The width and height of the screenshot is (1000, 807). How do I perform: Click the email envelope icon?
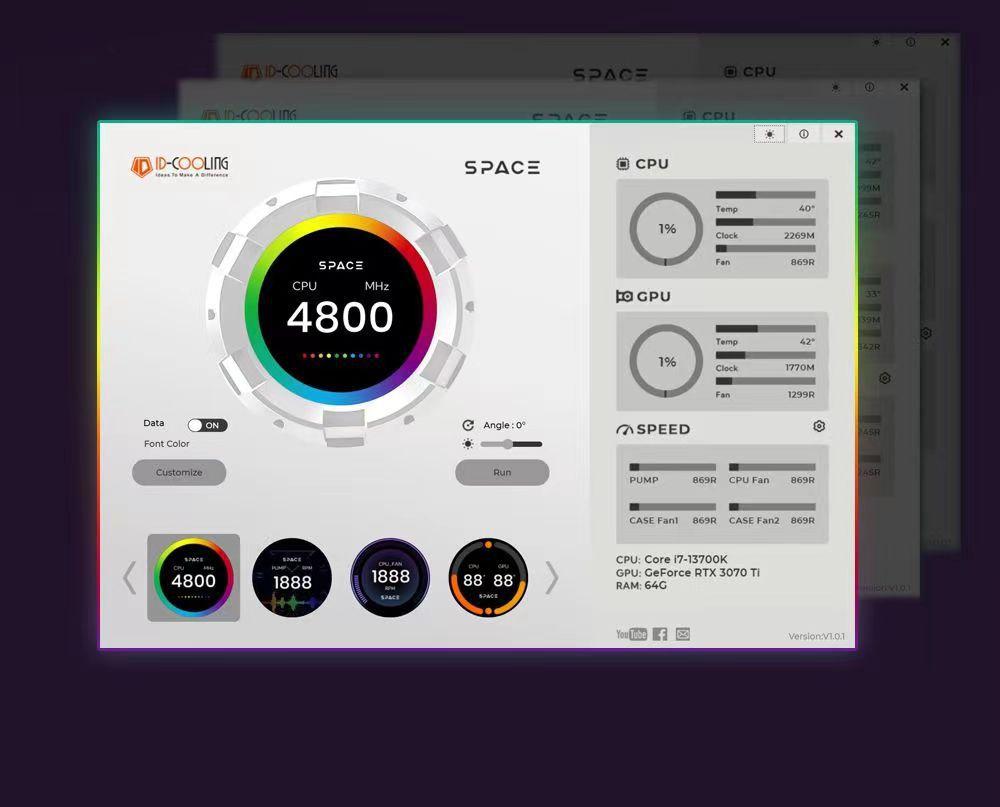[683, 634]
